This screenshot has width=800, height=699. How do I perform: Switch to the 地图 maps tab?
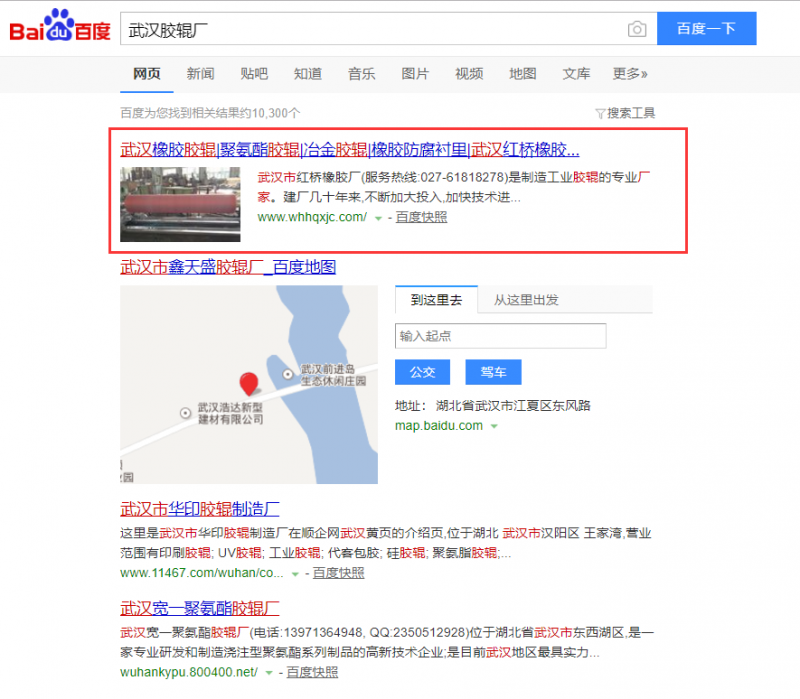[x=522, y=74]
